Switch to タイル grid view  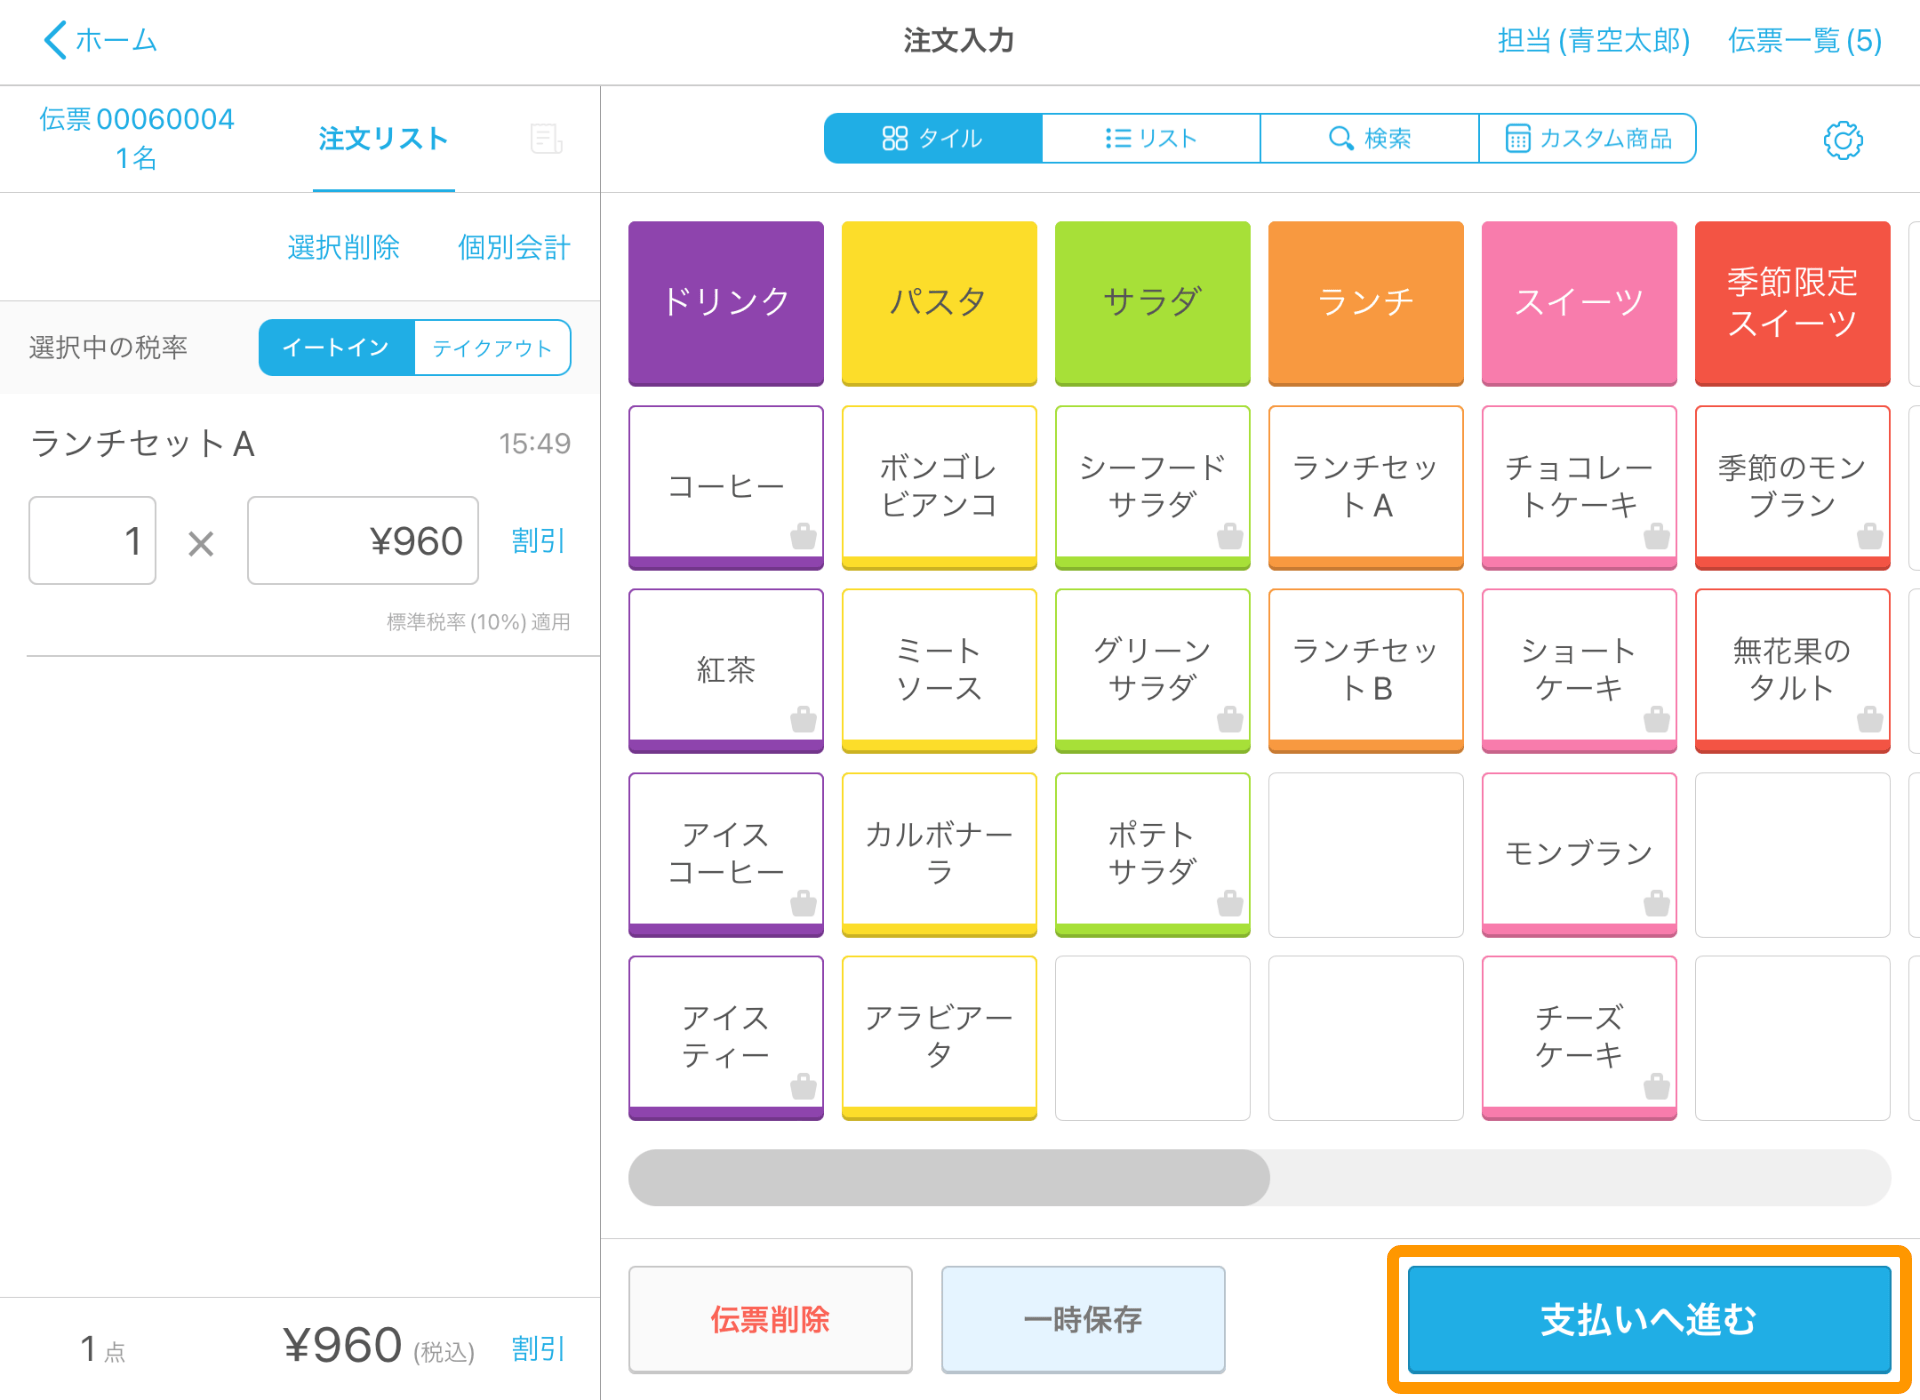coord(932,138)
